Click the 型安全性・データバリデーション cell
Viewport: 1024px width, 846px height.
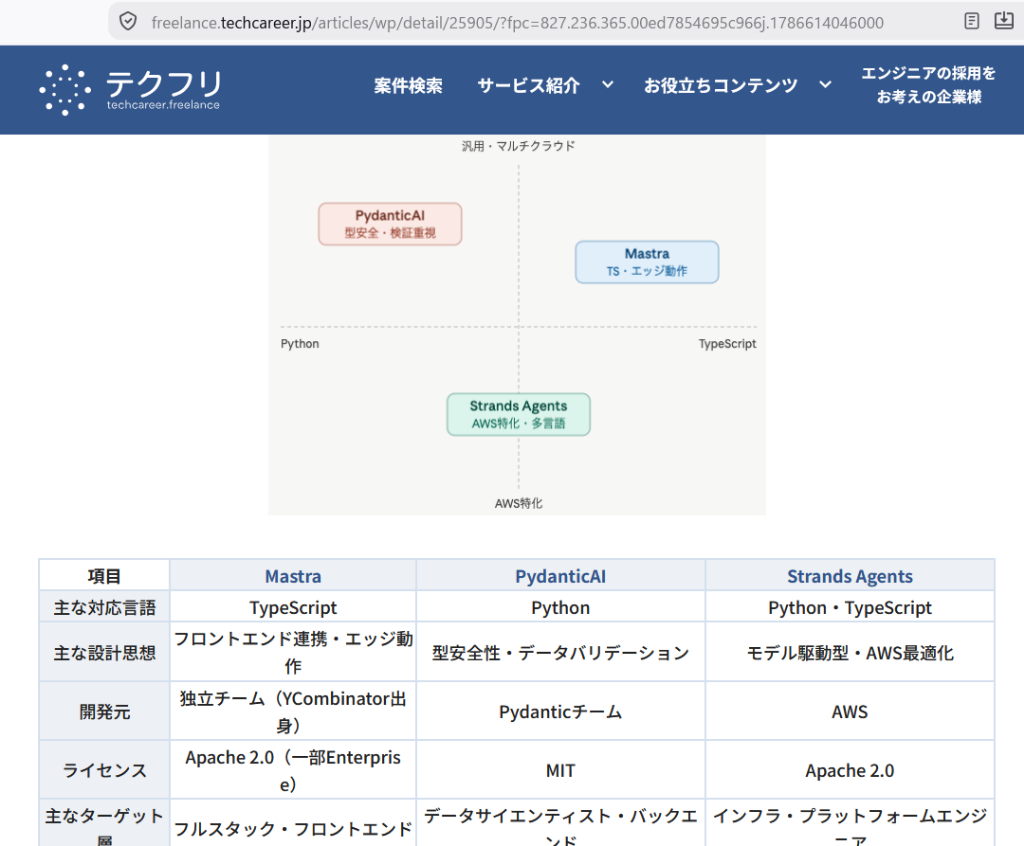pos(560,652)
